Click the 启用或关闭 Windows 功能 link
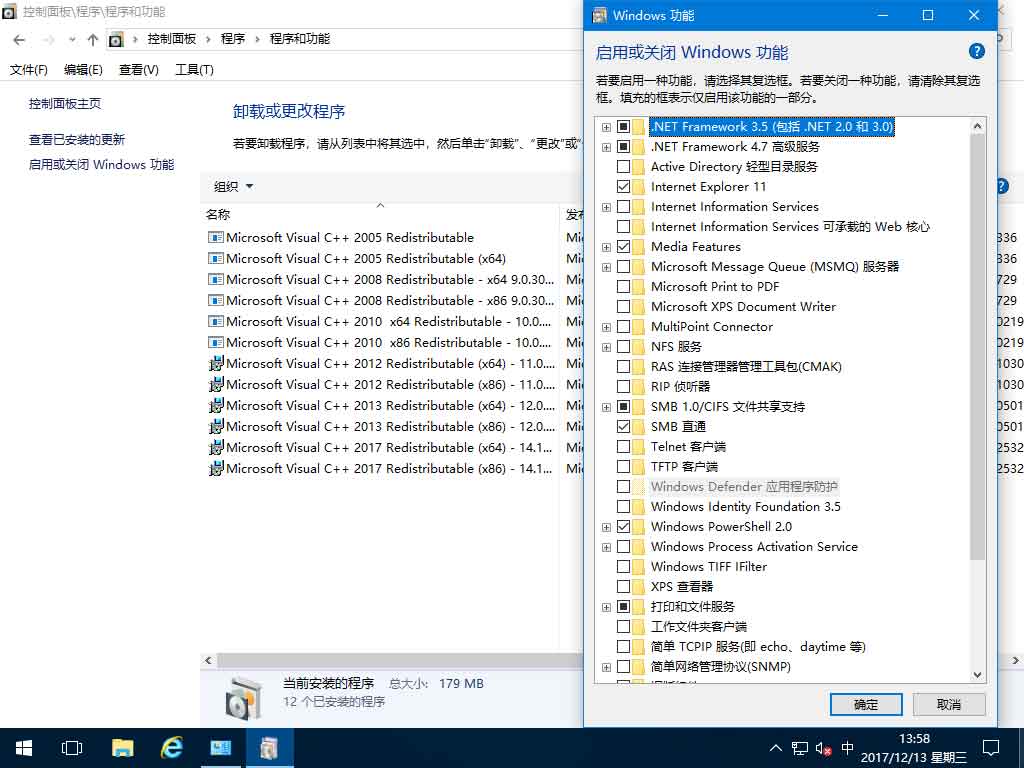The width and height of the screenshot is (1024, 768). pyautogui.click(x=101, y=165)
